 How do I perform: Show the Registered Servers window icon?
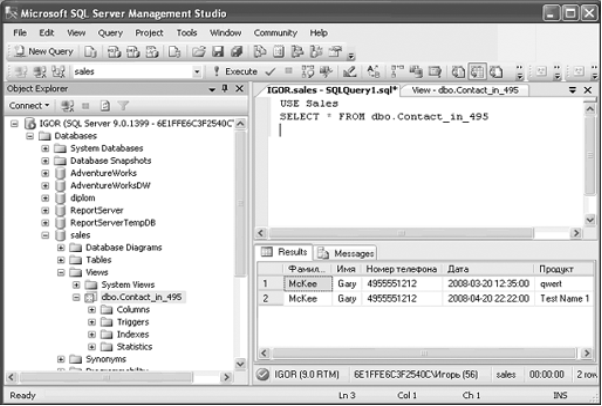click(x=260, y=51)
